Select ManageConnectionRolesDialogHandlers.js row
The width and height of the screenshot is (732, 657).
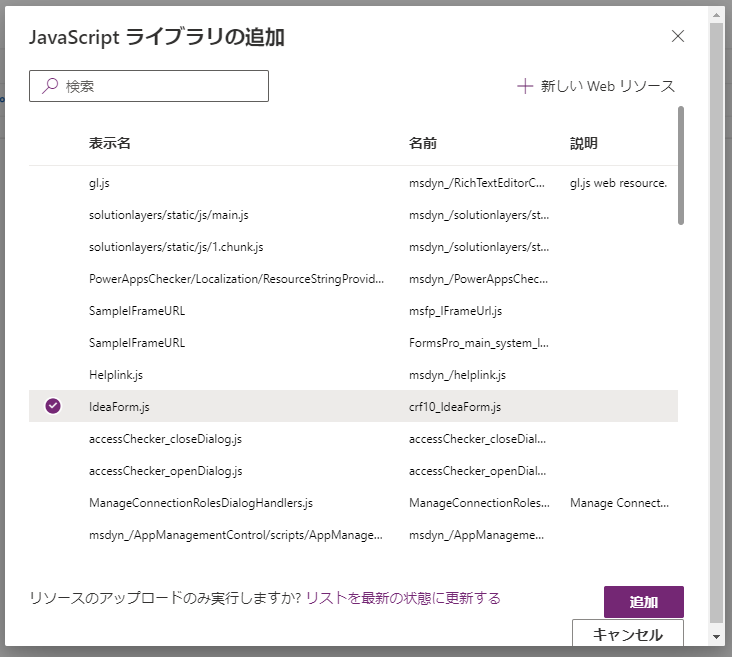(353, 503)
